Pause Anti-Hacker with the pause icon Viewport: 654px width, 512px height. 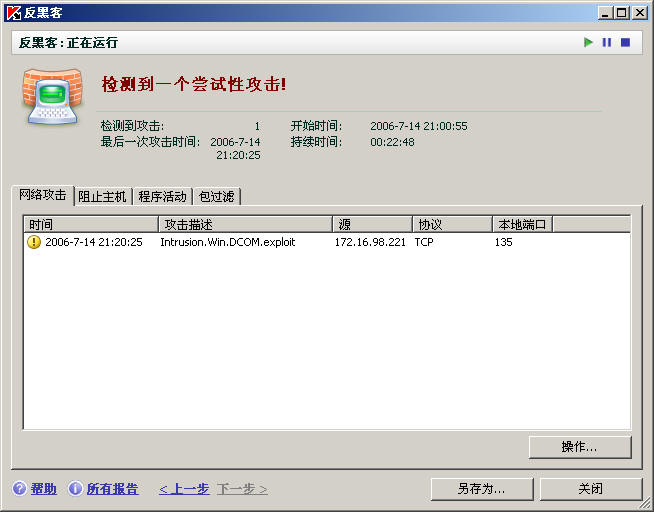606,42
